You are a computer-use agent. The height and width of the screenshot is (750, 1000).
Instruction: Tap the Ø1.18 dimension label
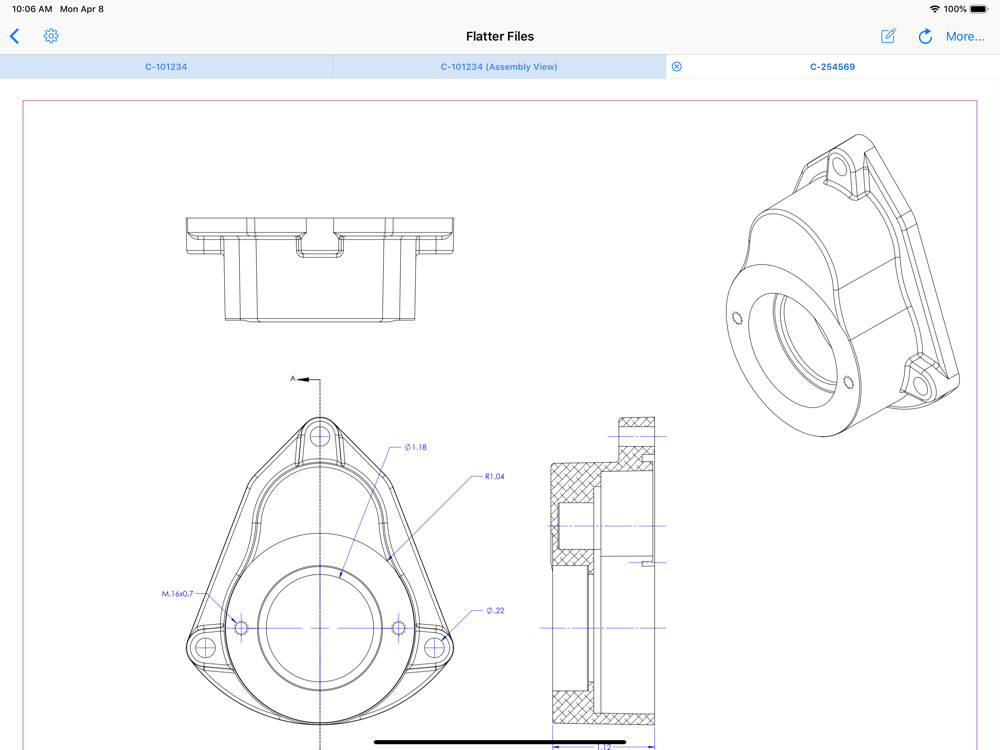(416, 447)
